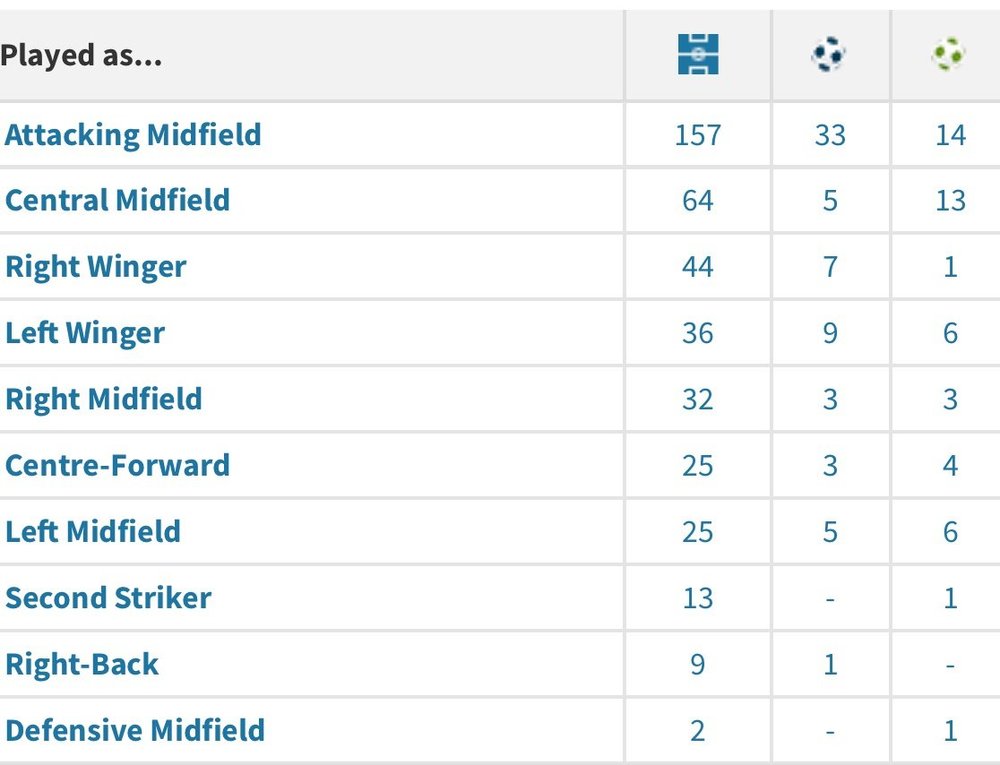Open the Right-Back position link

click(82, 664)
